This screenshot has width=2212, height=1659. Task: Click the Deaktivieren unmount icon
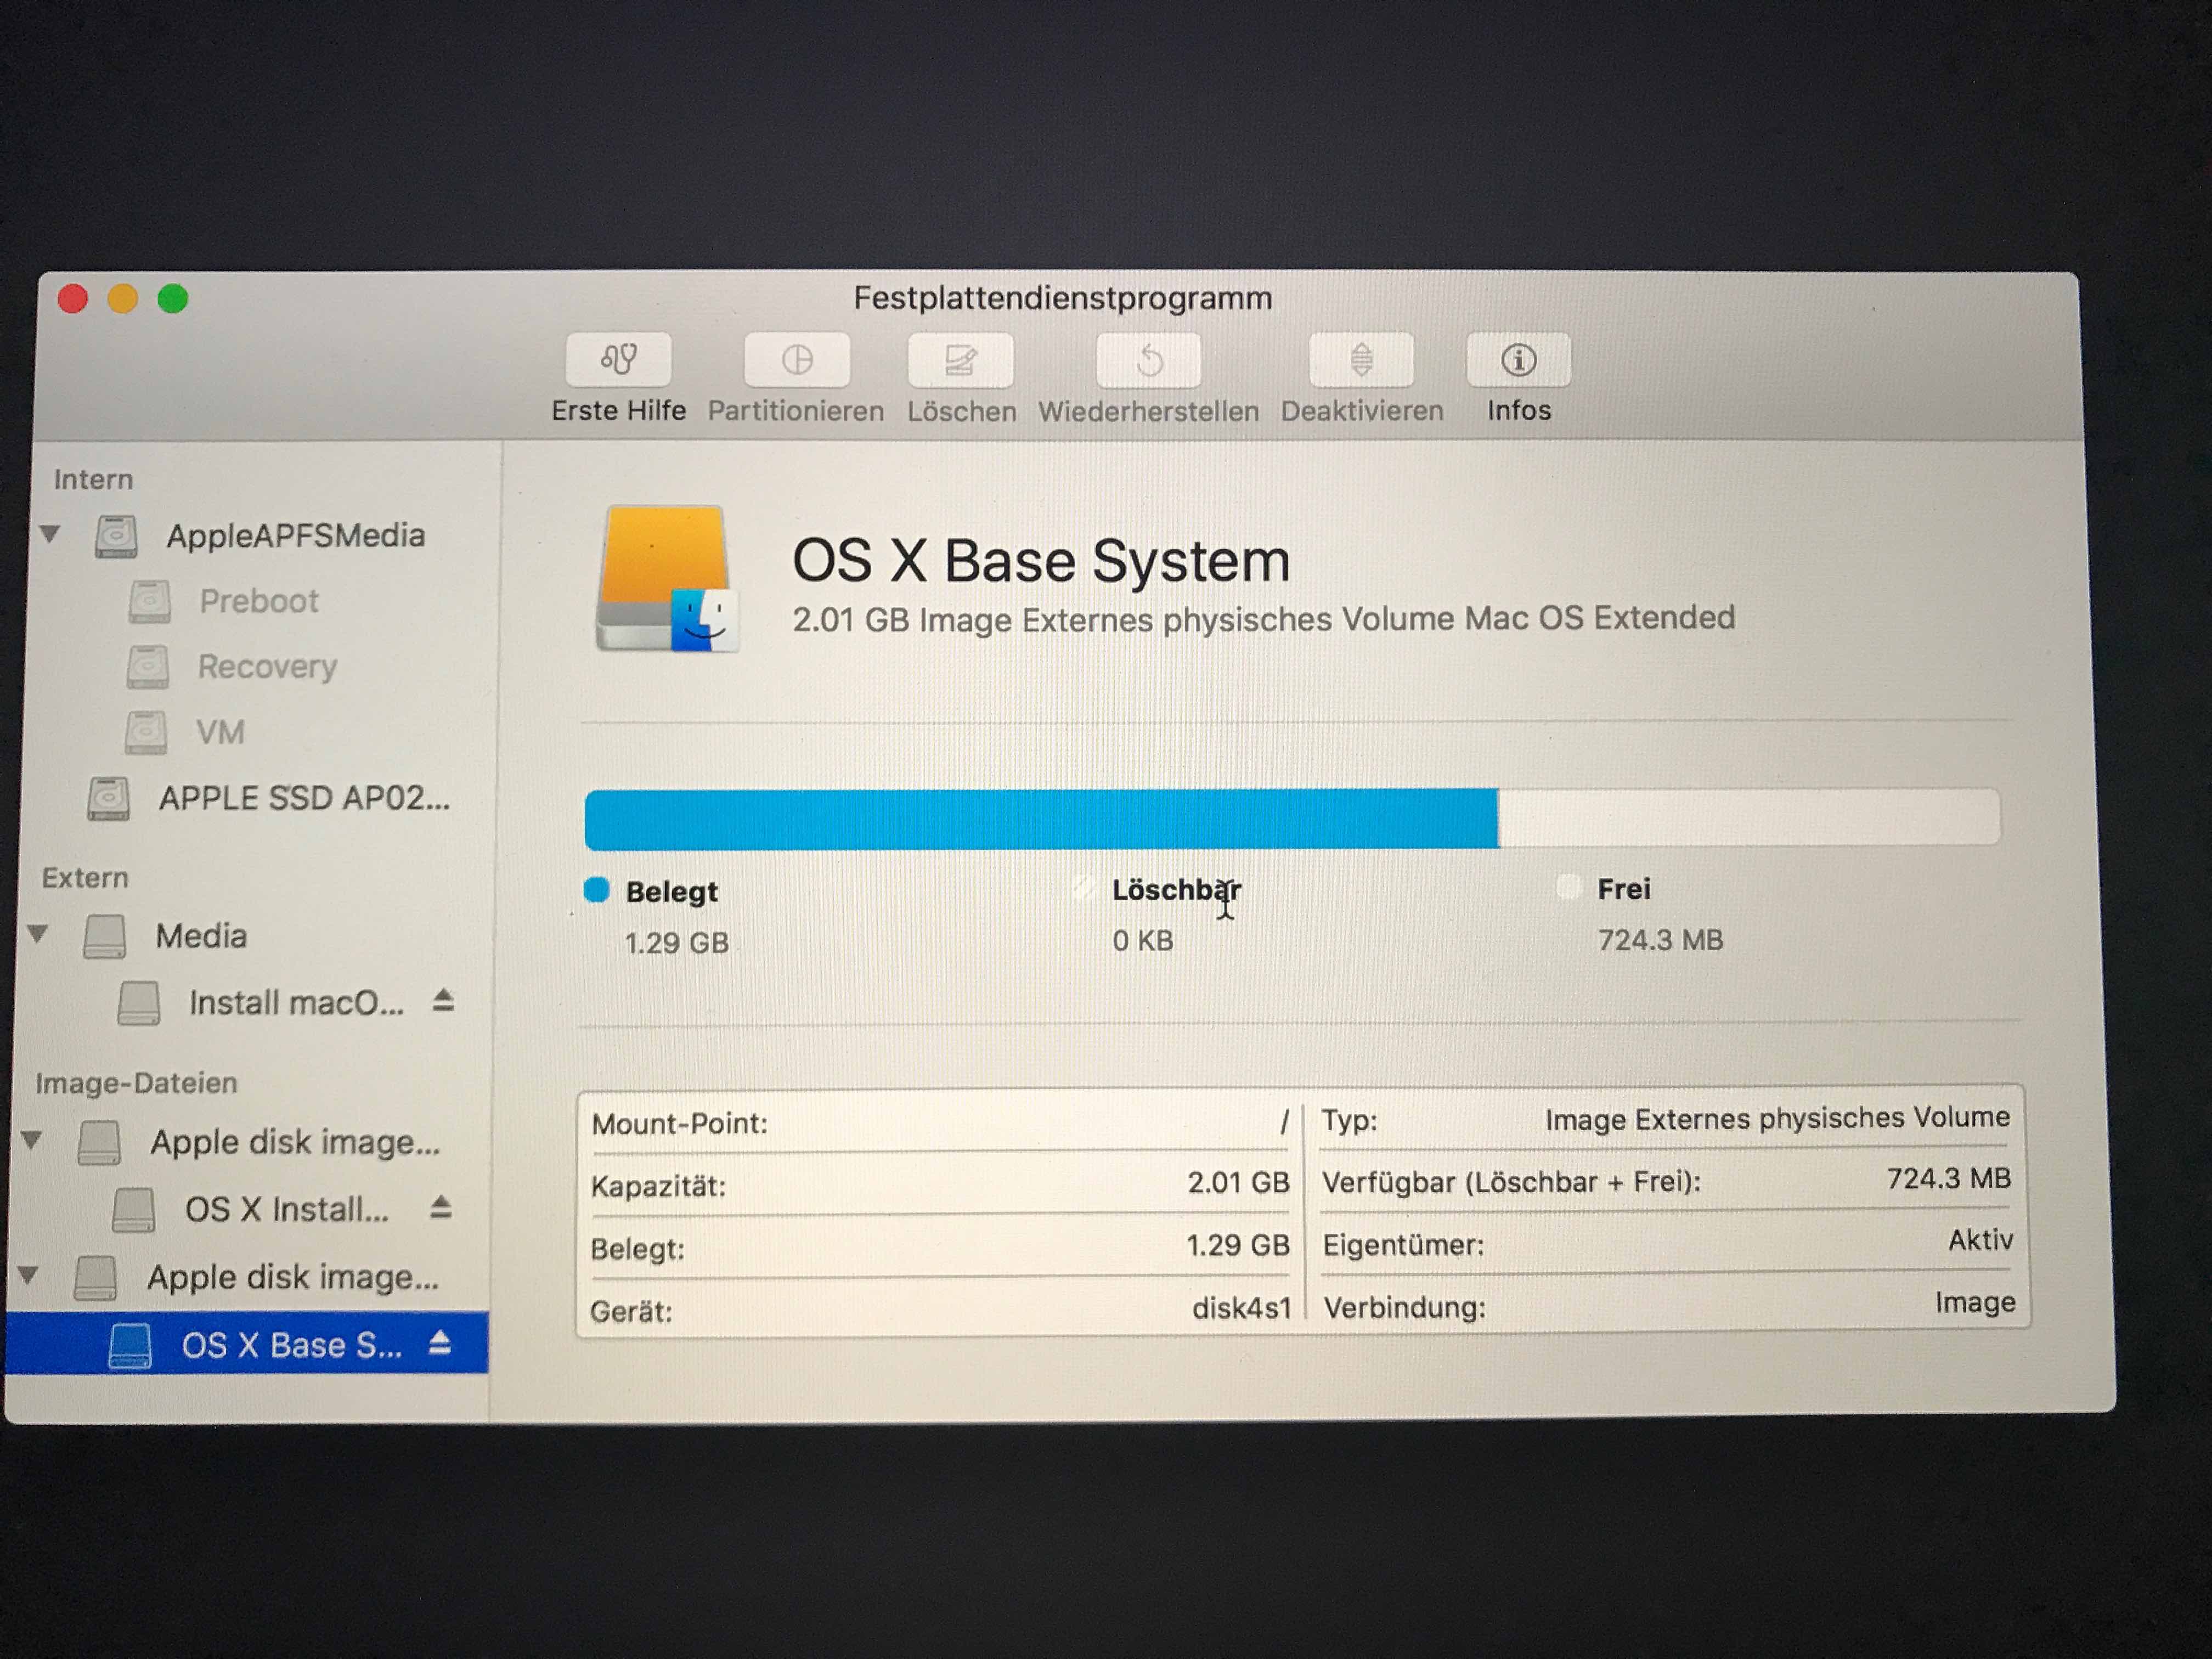1361,360
